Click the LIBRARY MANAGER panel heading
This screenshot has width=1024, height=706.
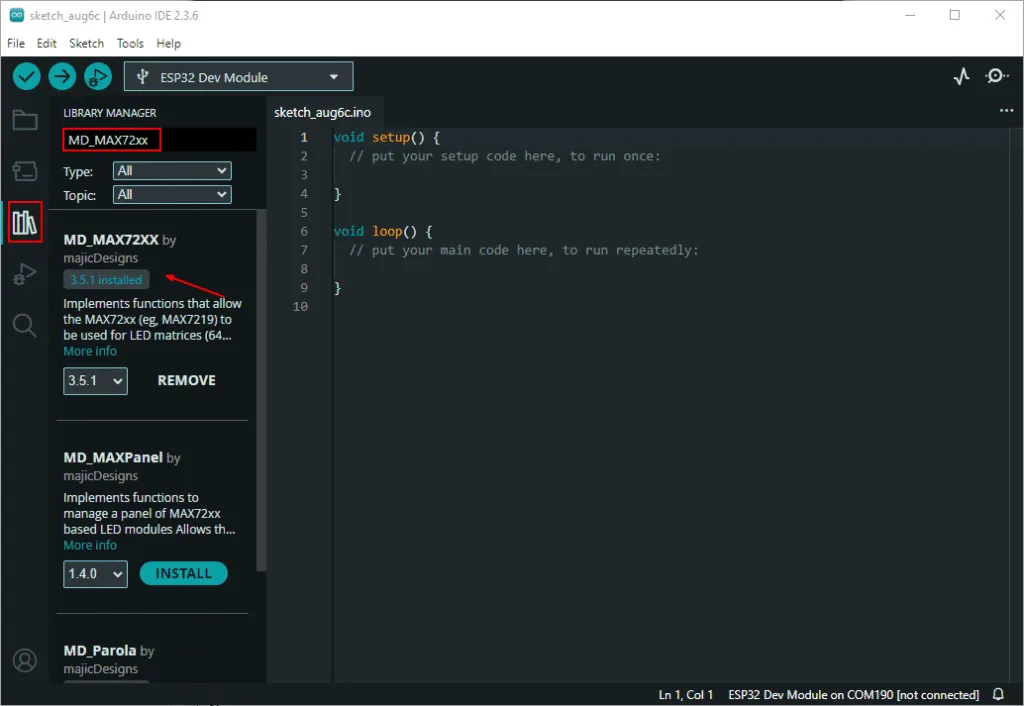(x=110, y=113)
